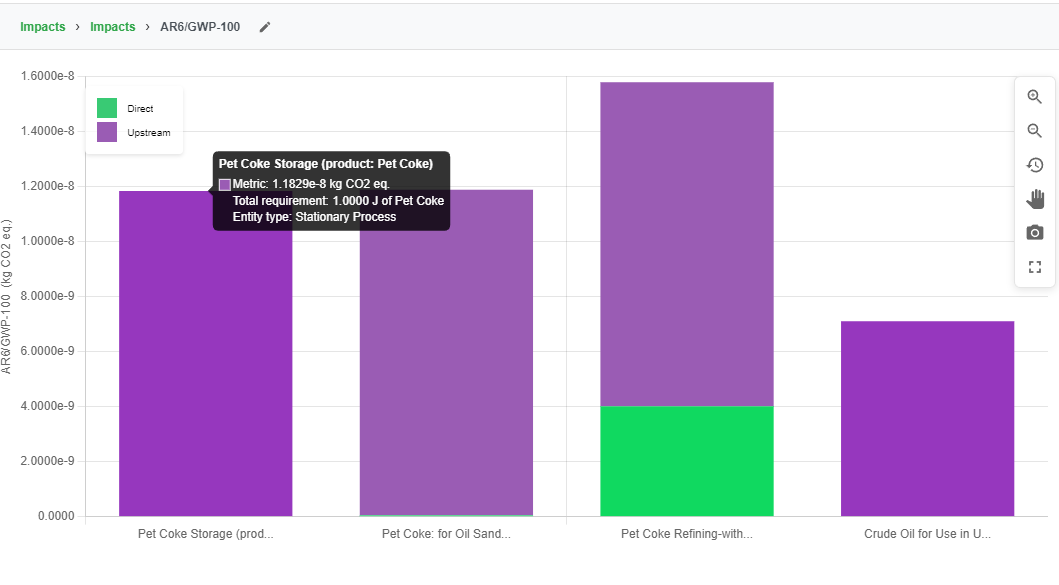Click the 1.6000e-8 y-axis value
The height and width of the screenshot is (585, 1059).
pos(47,76)
